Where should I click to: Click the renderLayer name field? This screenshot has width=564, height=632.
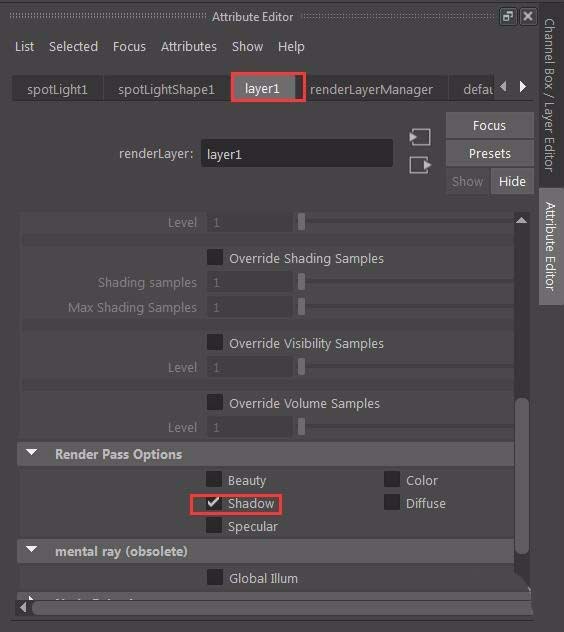pyautogui.click(x=297, y=154)
